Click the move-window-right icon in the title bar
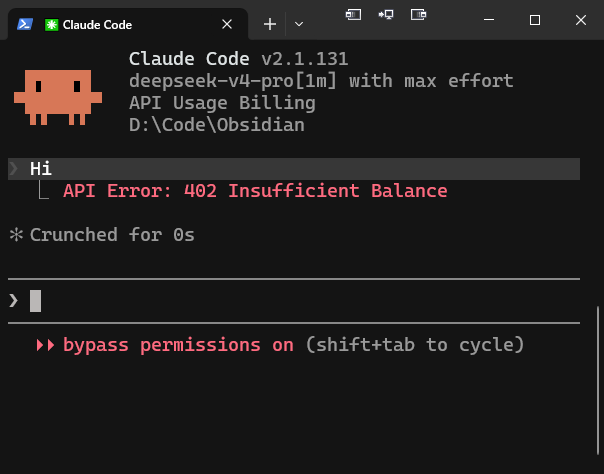The width and height of the screenshot is (604, 474). tap(418, 15)
